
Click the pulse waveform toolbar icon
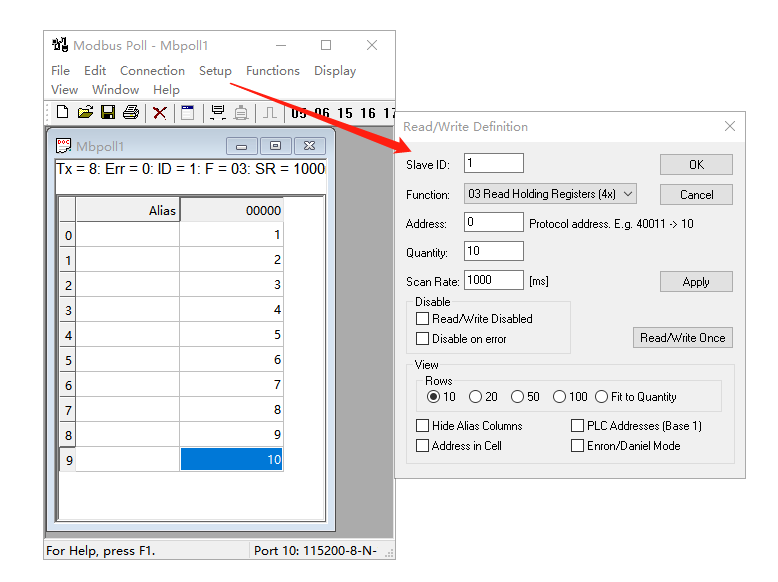tap(270, 112)
